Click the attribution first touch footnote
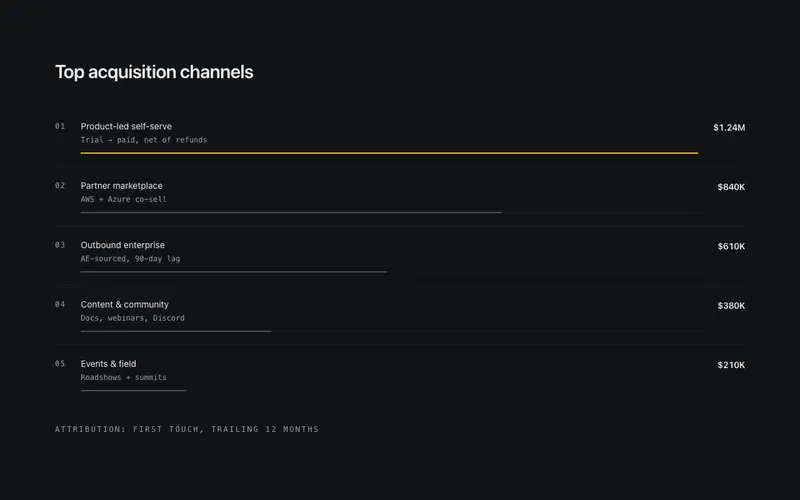The image size is (800, 500). [187, 429]
